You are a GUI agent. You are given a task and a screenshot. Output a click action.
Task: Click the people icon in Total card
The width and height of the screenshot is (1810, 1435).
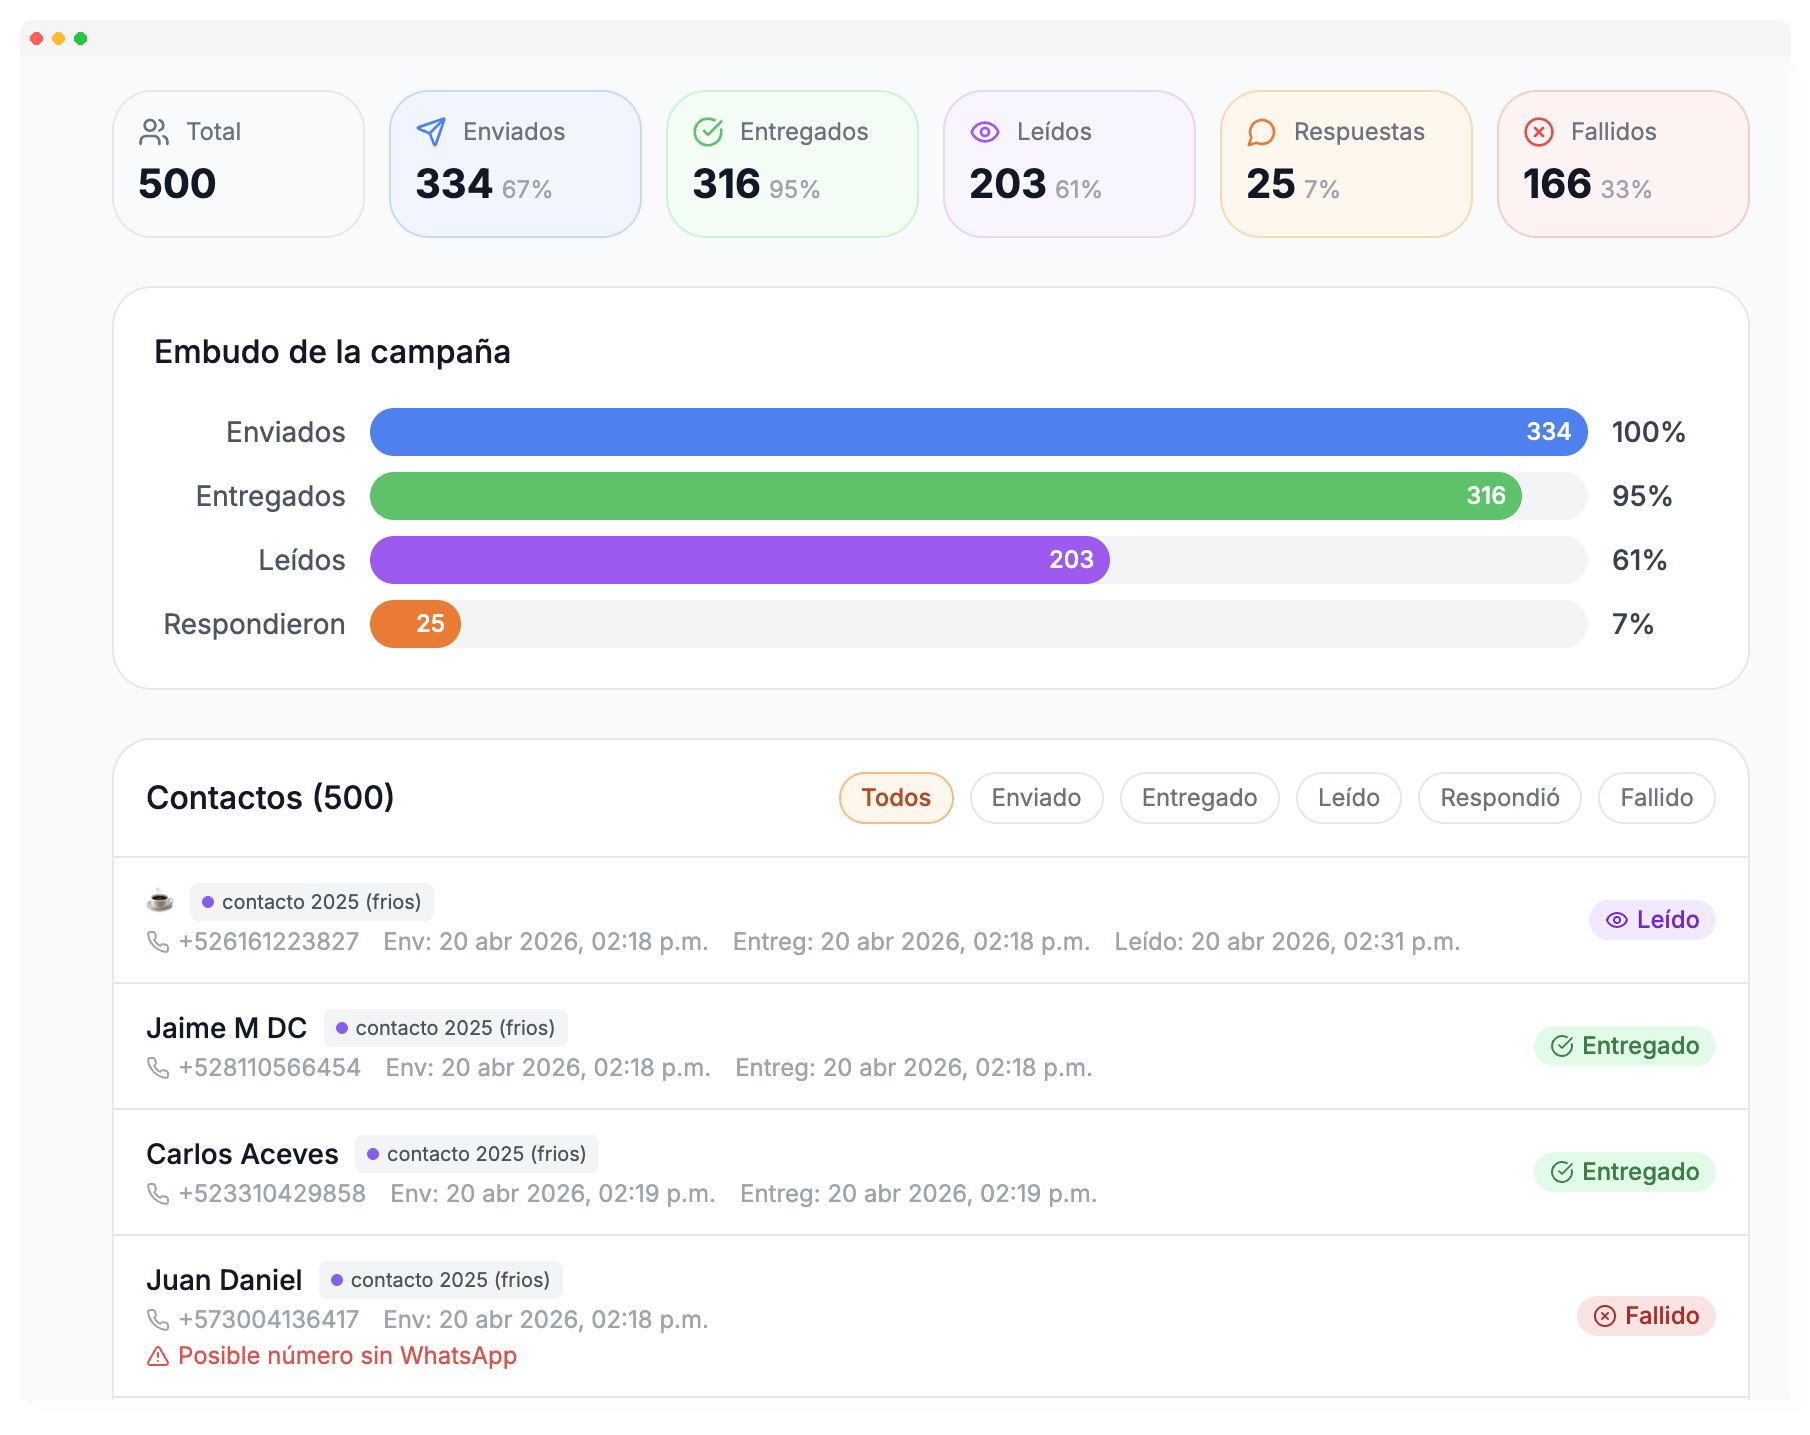pos(154,132)
